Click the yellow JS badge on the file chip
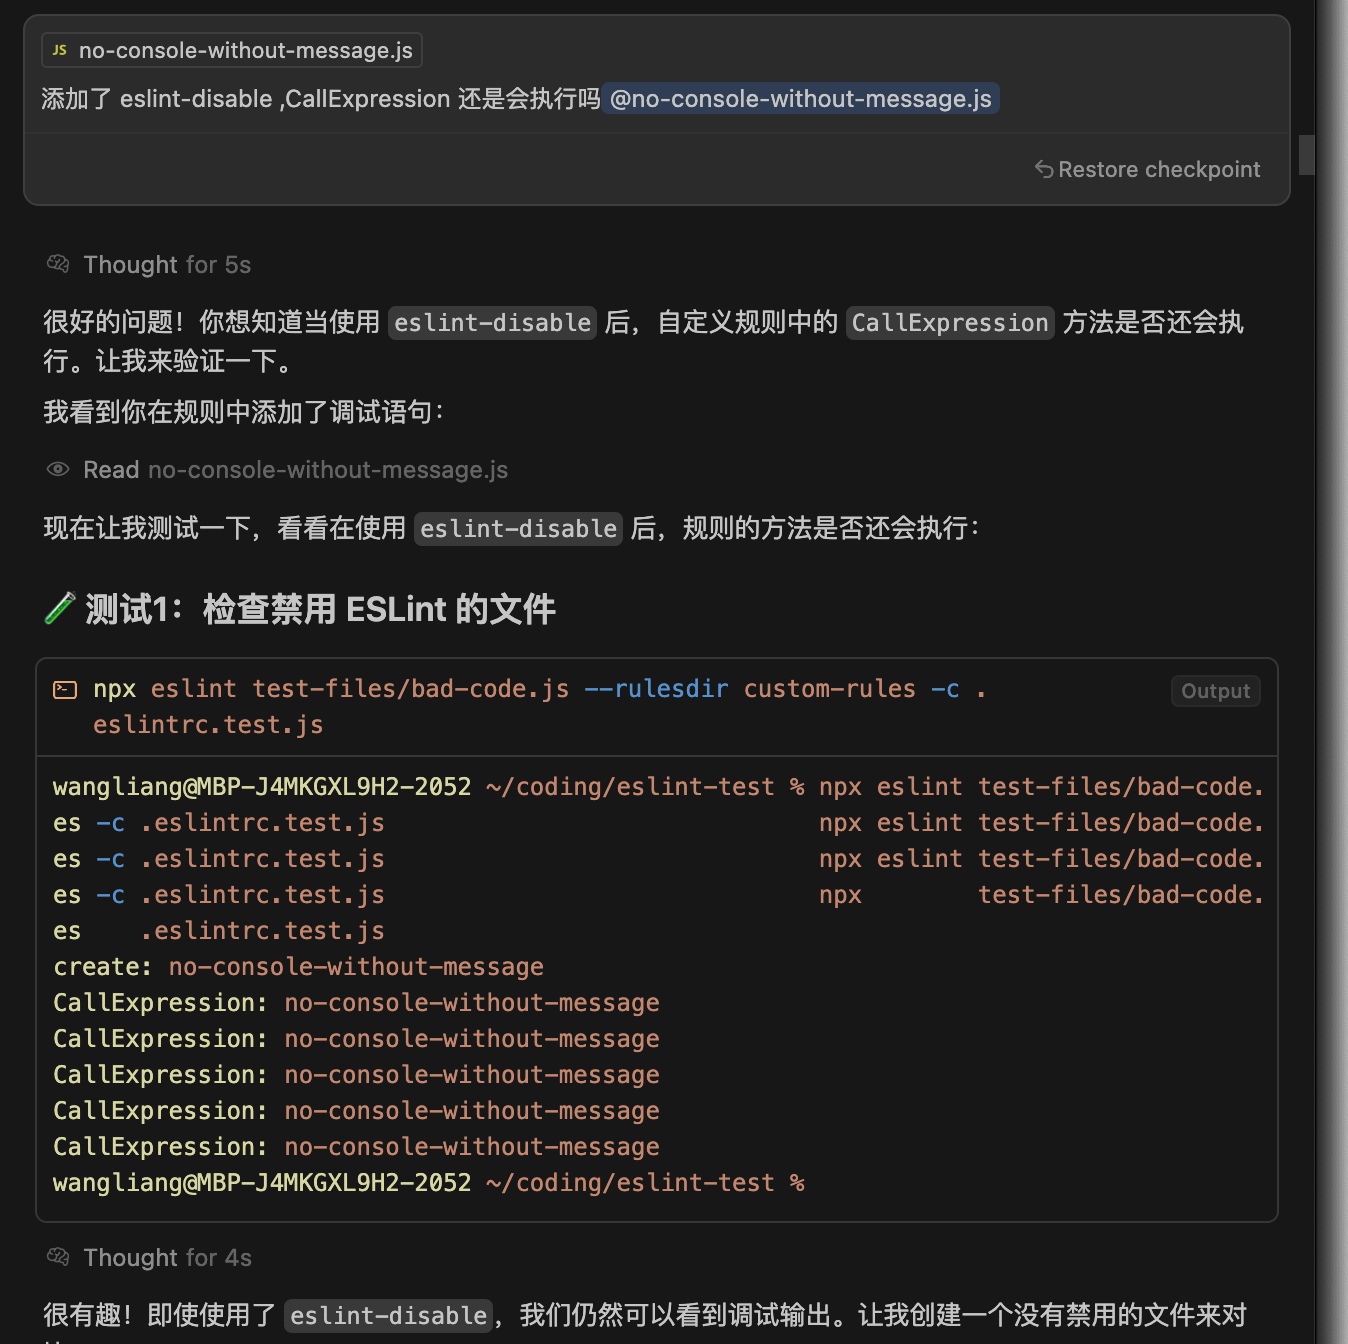Viewport: 1348px width, 1344px height. tap(59, 49)
